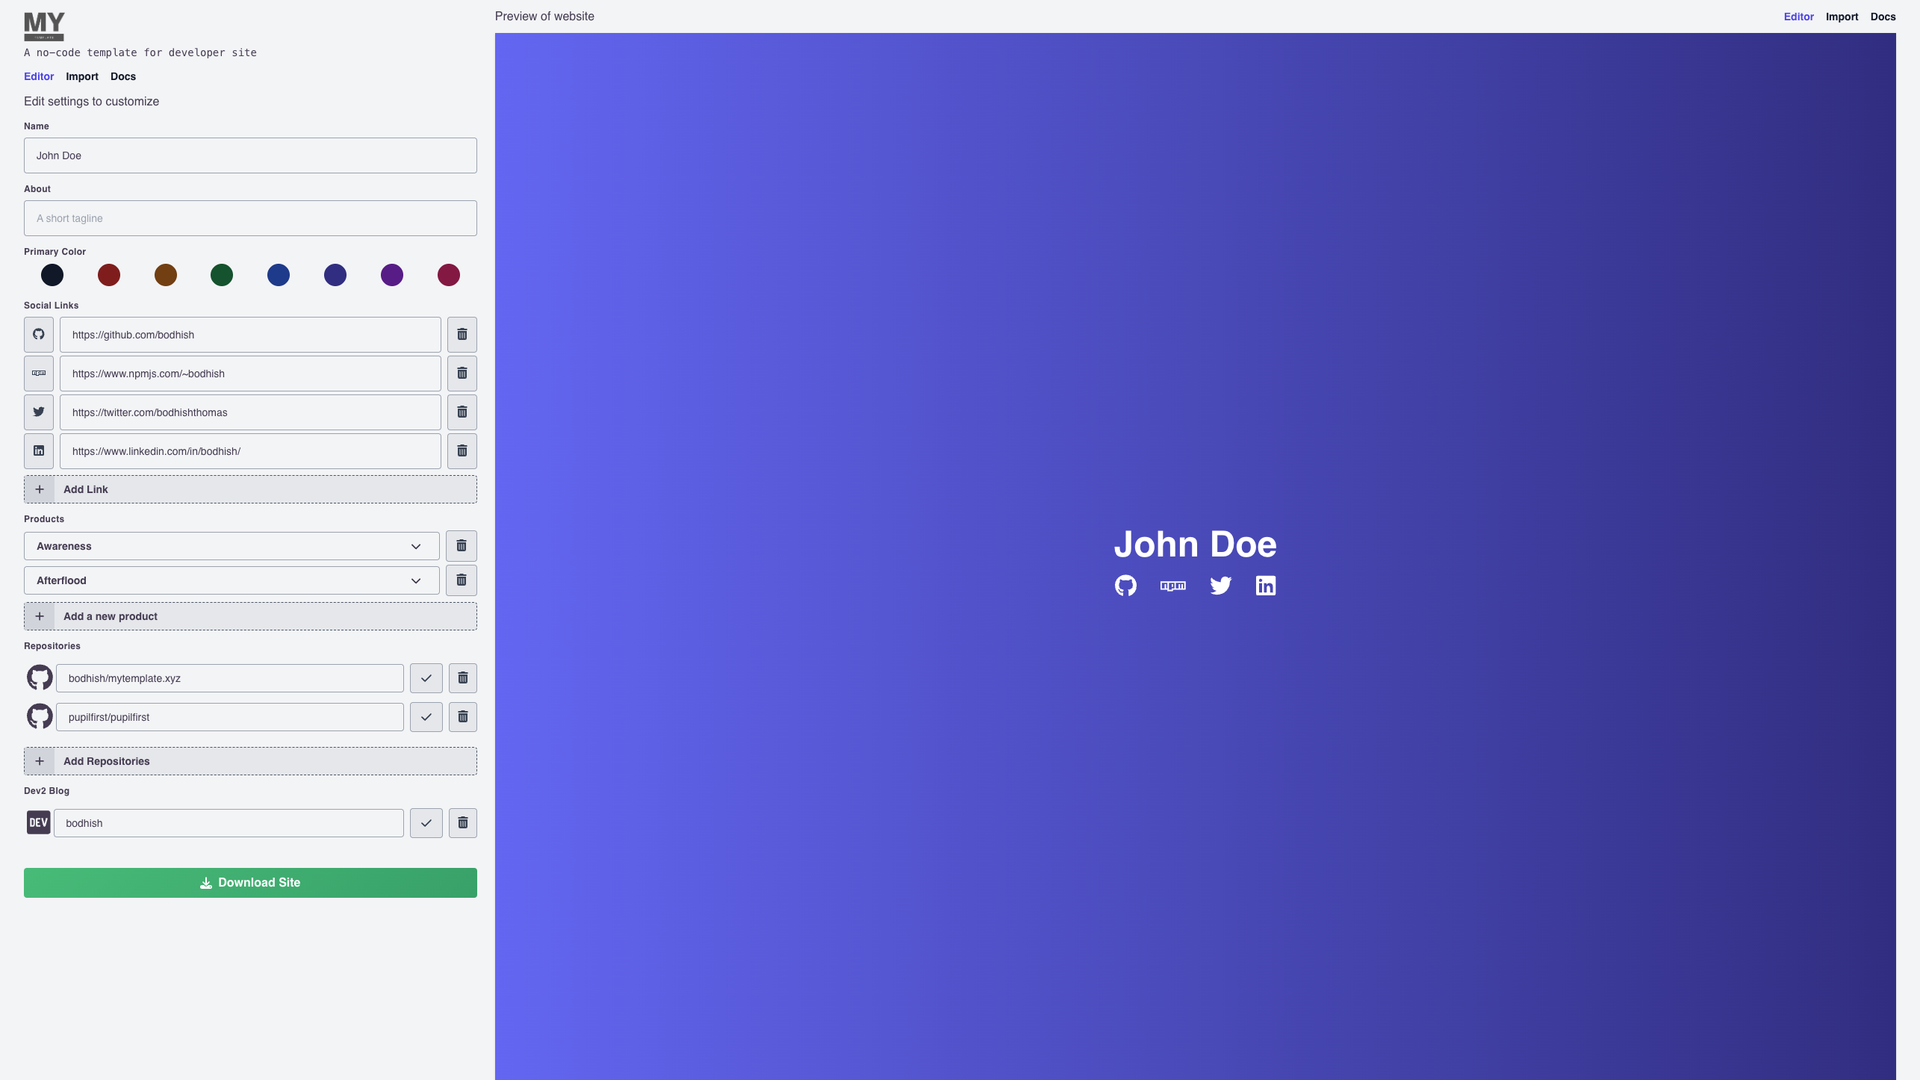
Task: Click the GitHub icon in website preview
Action: pos(1126,586)
